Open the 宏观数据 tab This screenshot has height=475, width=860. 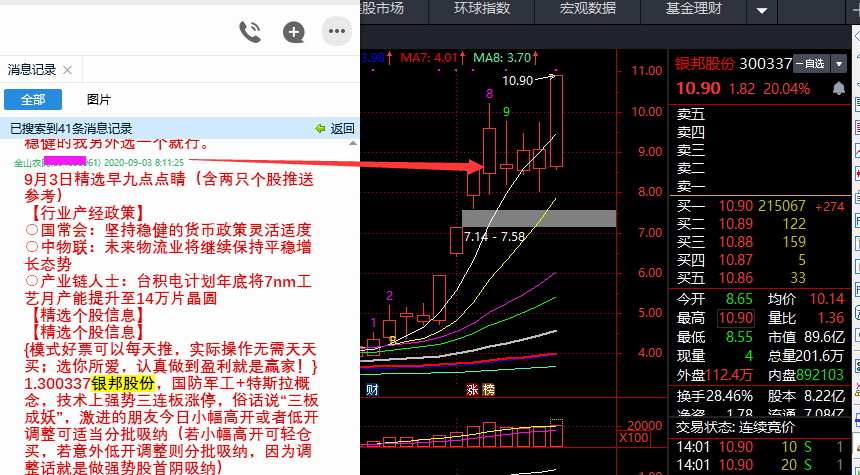click(x=587, y=9)
